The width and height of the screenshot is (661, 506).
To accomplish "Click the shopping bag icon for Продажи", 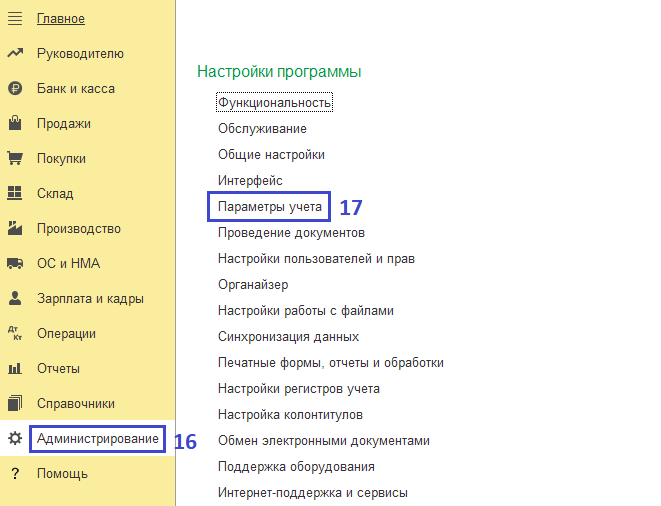I will tap(15, 124).
